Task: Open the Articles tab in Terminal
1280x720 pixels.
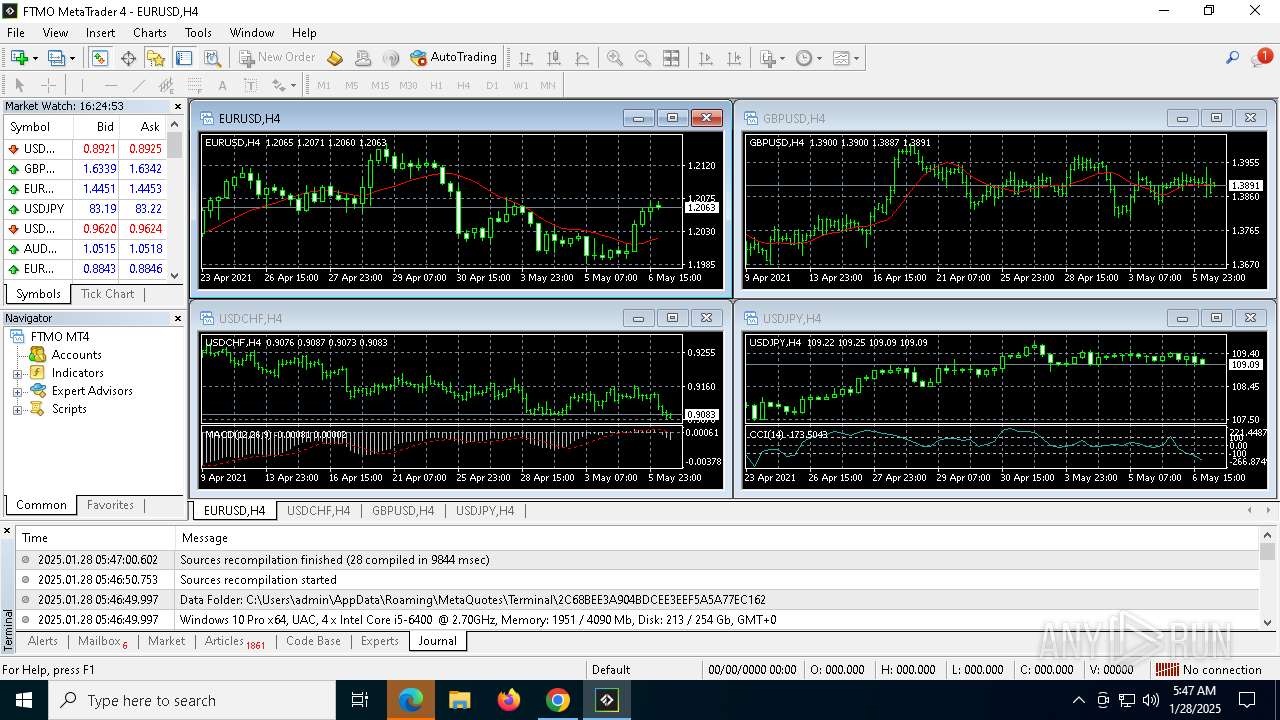Action: click(234, 641)
